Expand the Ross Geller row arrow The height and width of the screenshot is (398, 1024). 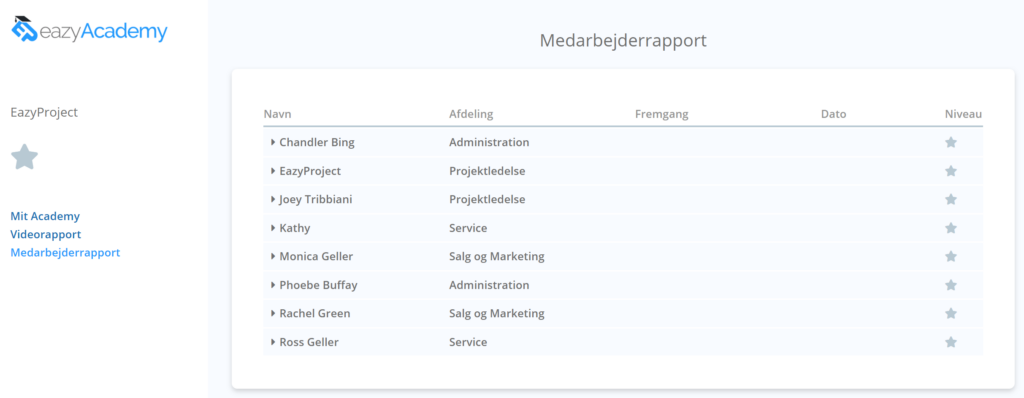273,342
